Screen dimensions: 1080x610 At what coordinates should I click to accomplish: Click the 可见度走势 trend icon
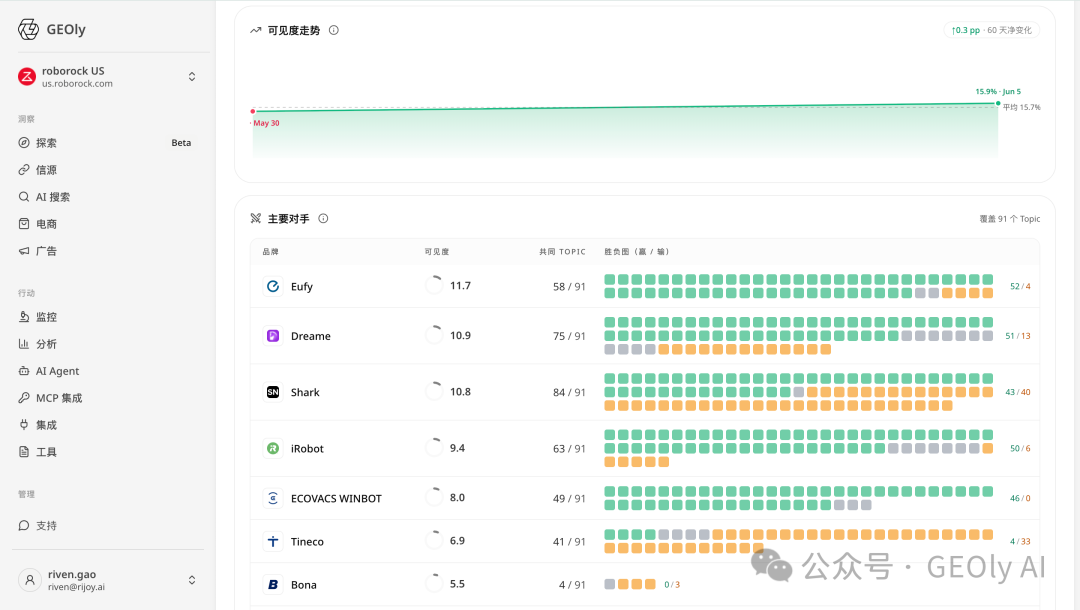coord(256,30)
